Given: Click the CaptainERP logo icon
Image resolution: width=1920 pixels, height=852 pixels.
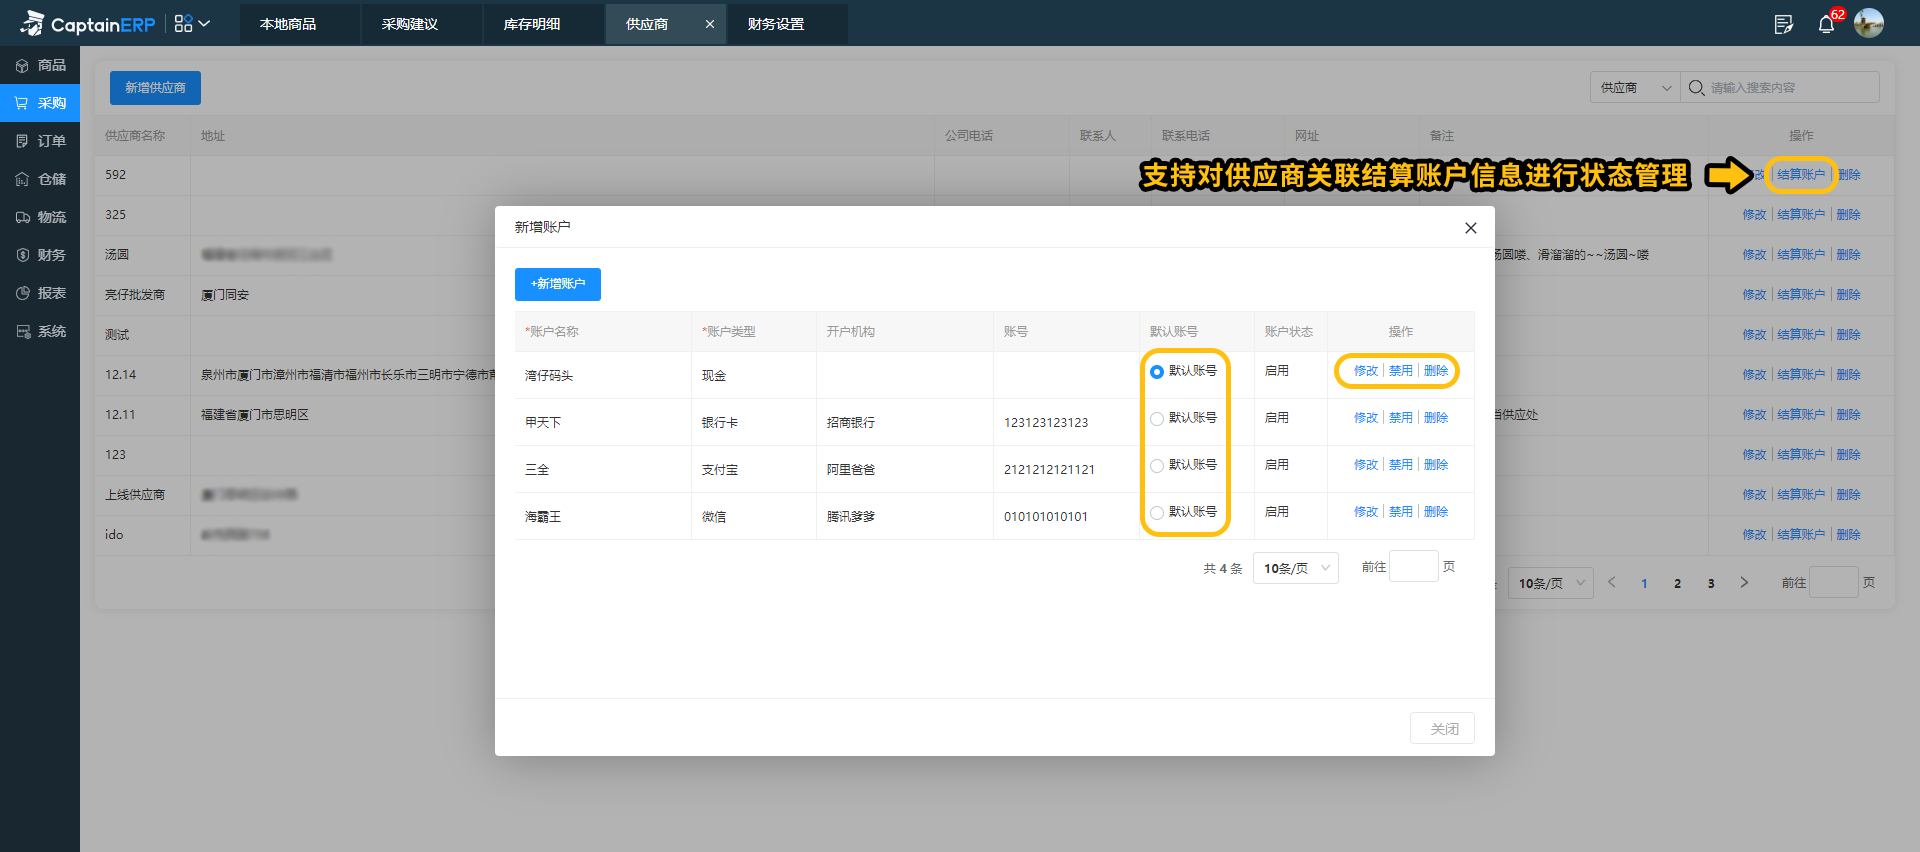Looking at the screenshot, I should tap(33, 23).
